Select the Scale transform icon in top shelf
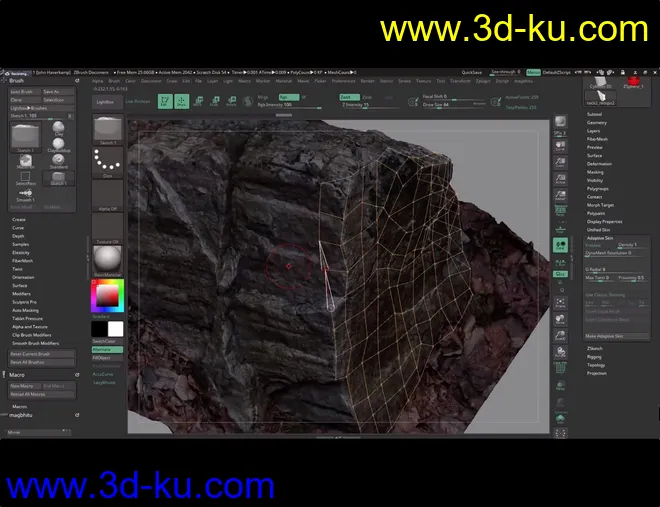The width and height of the screenshot is (660, 507). [215, 101]
